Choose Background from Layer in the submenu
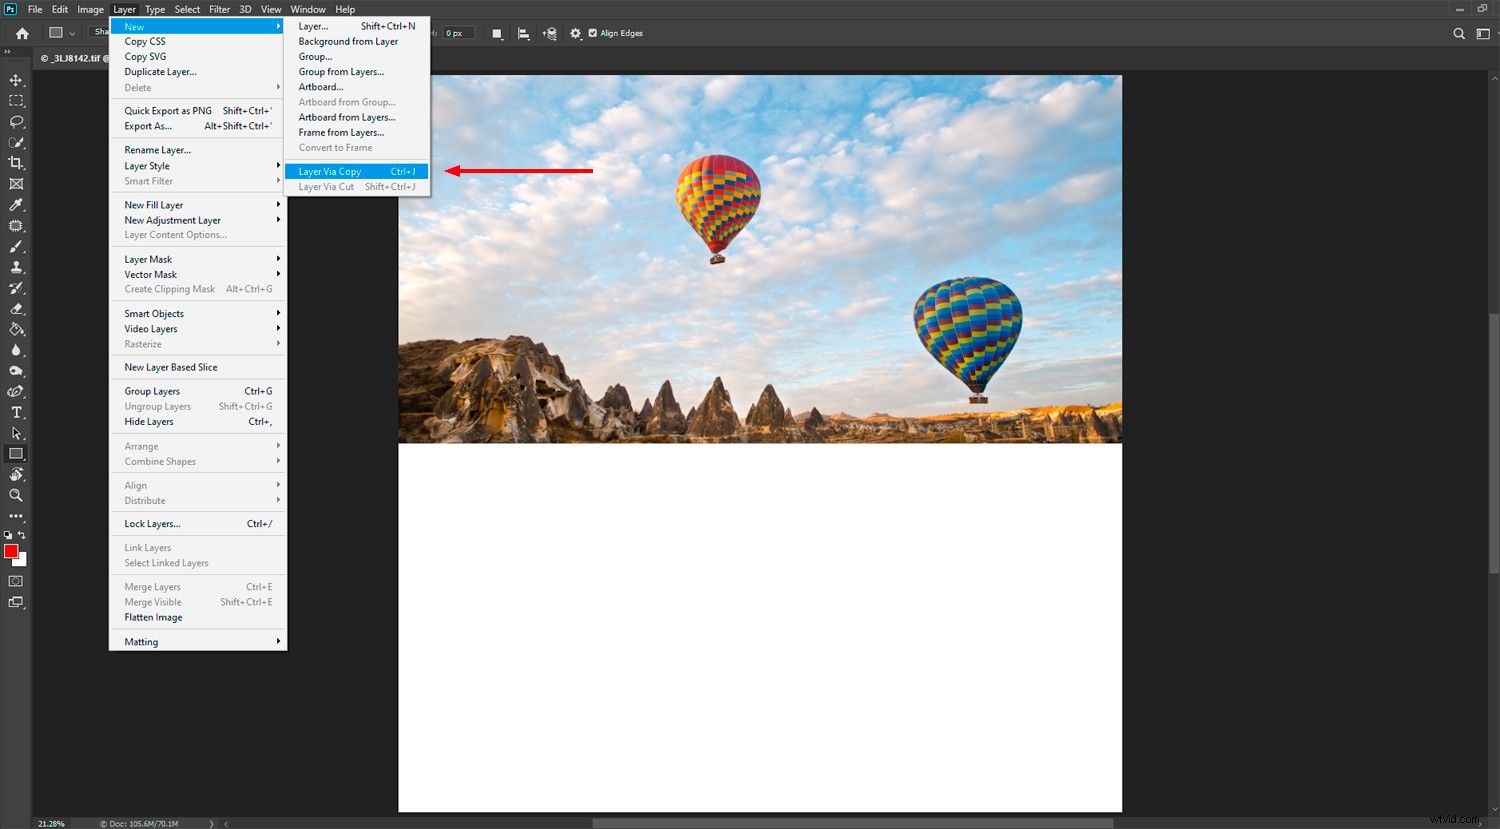 [x=348, y=41]
